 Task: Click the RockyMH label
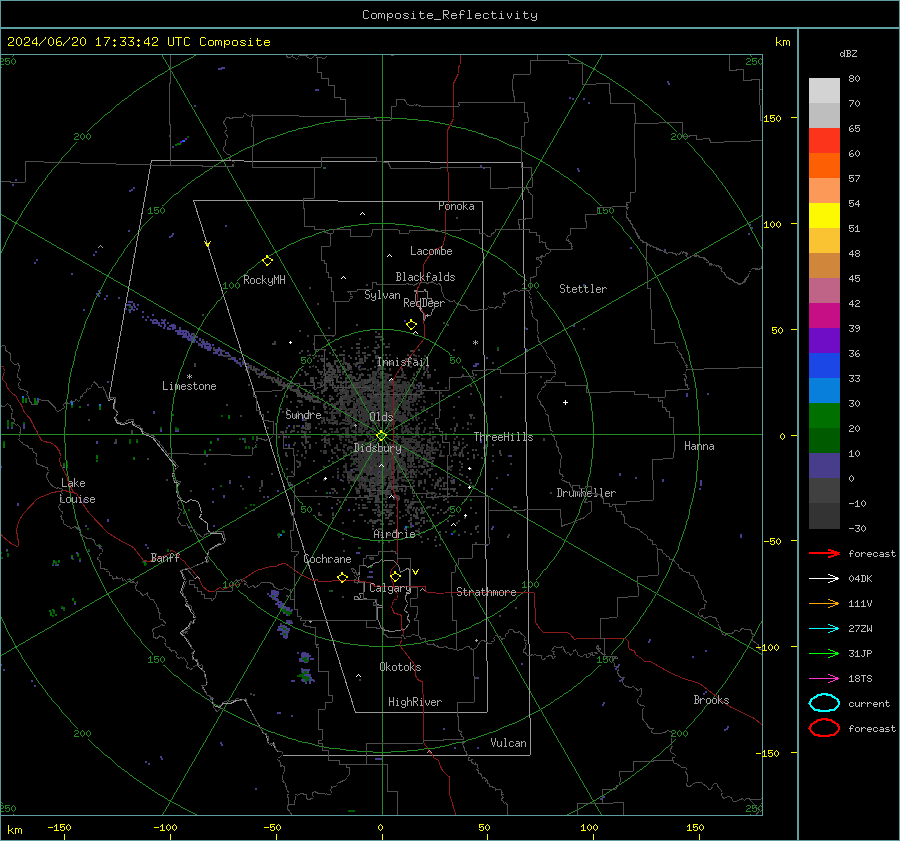(x=264, y=280)
